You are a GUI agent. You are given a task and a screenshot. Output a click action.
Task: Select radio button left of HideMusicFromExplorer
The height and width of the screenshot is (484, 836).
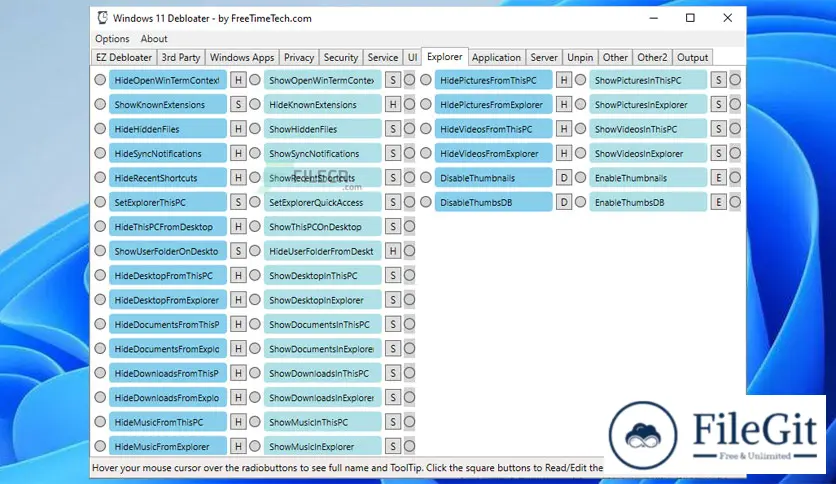click(100, 446)
